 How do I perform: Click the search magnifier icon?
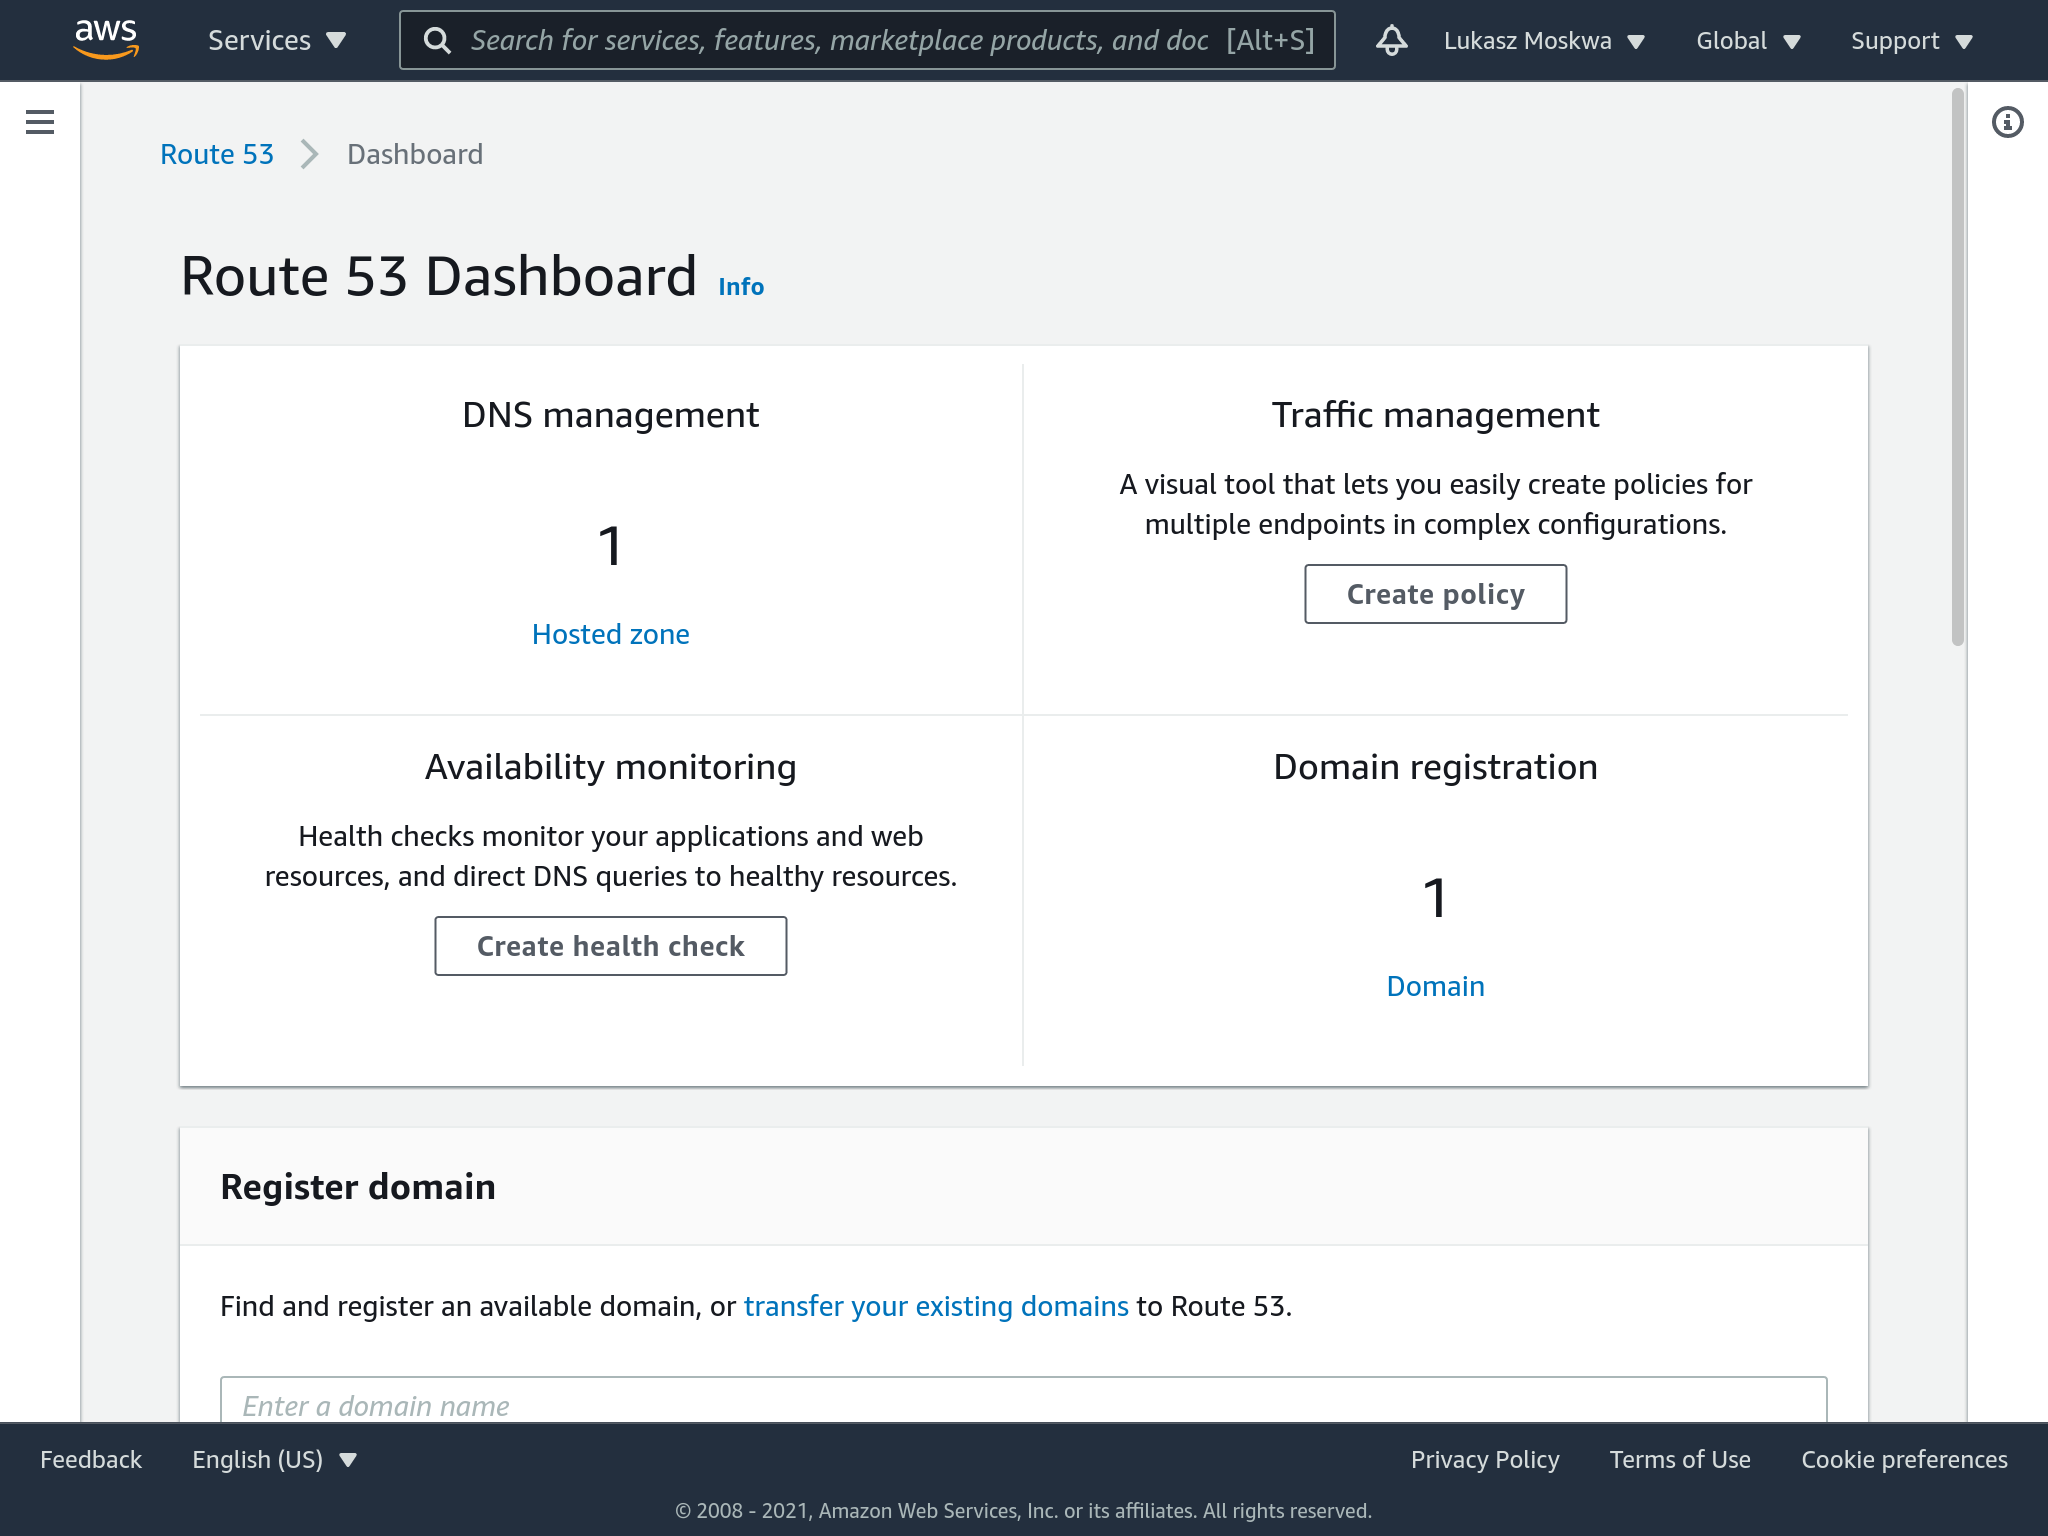[x=437, y=40]
